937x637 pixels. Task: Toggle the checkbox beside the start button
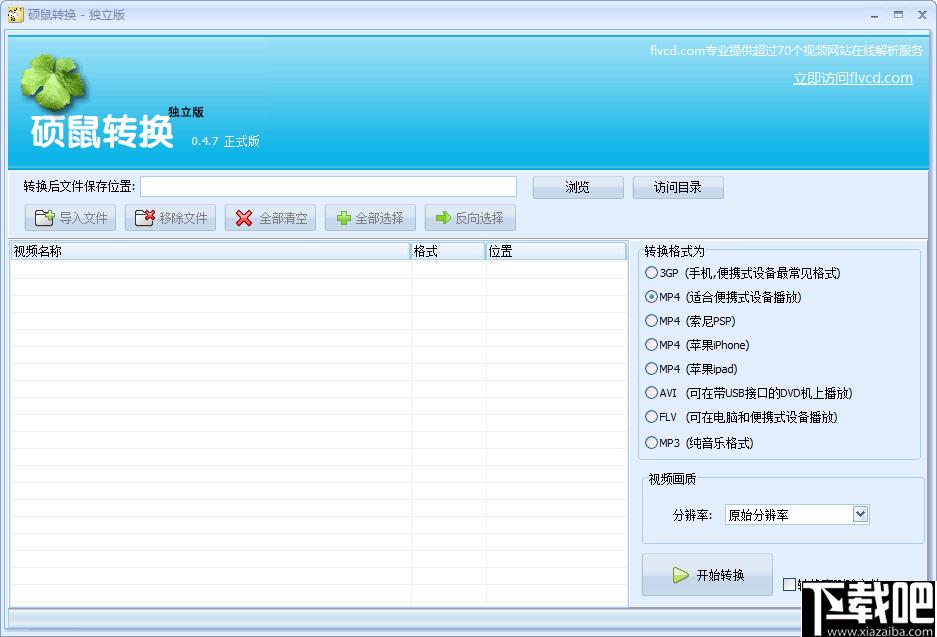(789, 584)
